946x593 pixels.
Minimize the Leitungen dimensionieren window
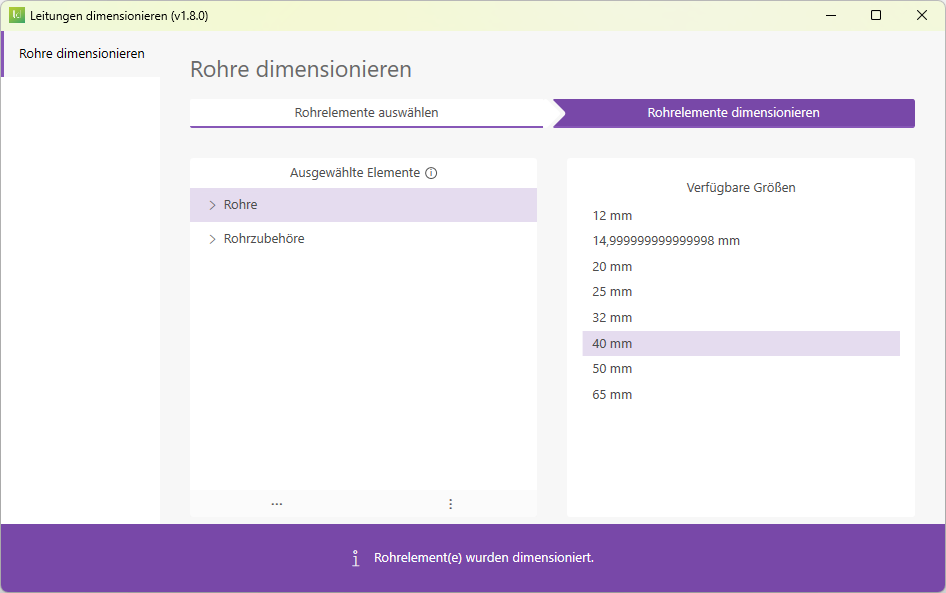point(830,15)
